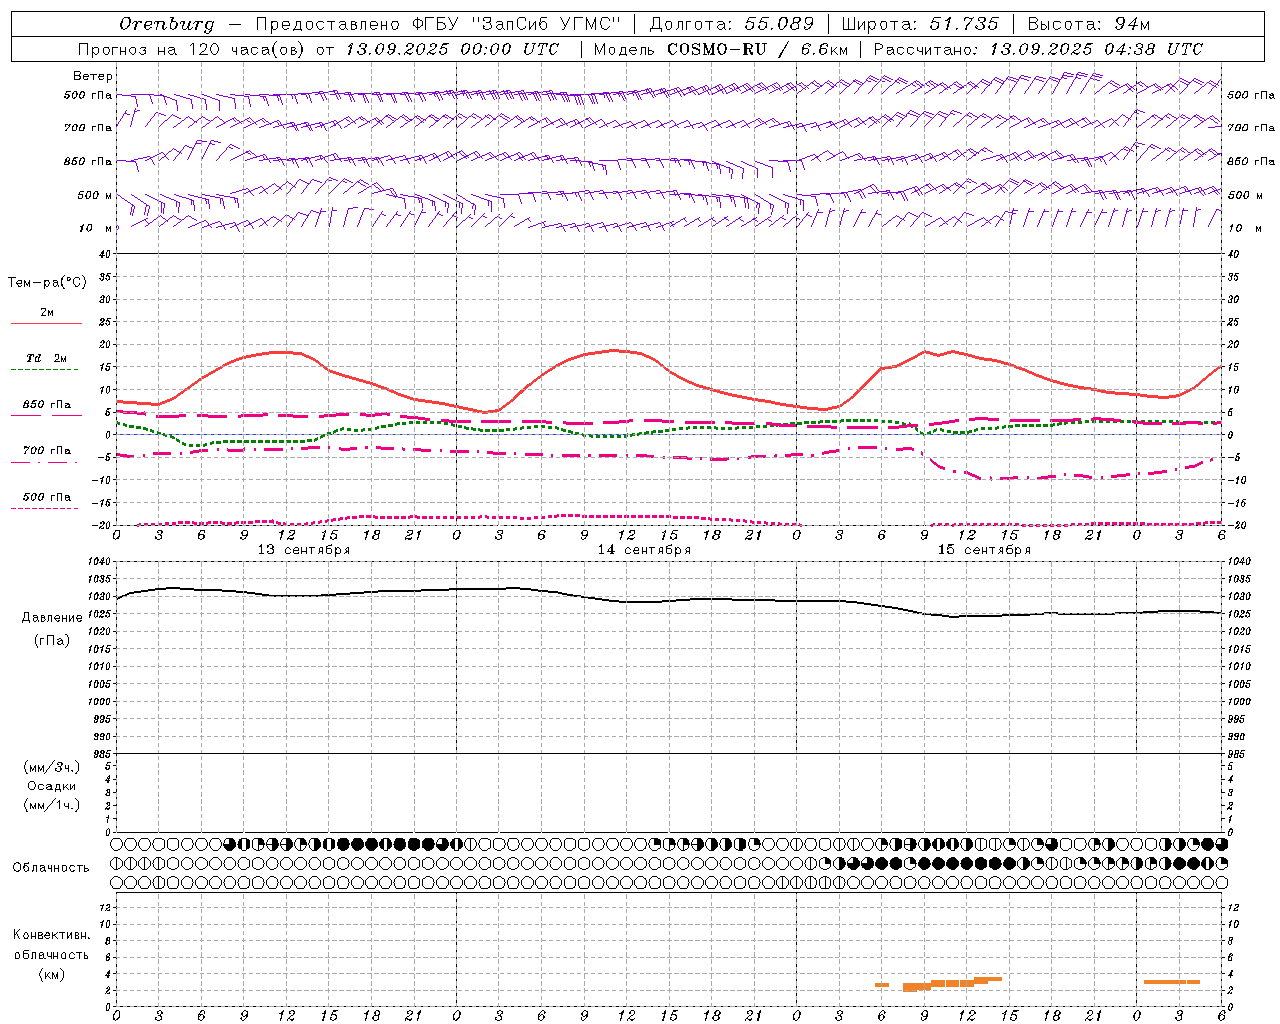Click the "Широта: 51.735" latitude text
Image resolution: width=1280 pixels, height=1024 pixels.
tap(920, 24)
